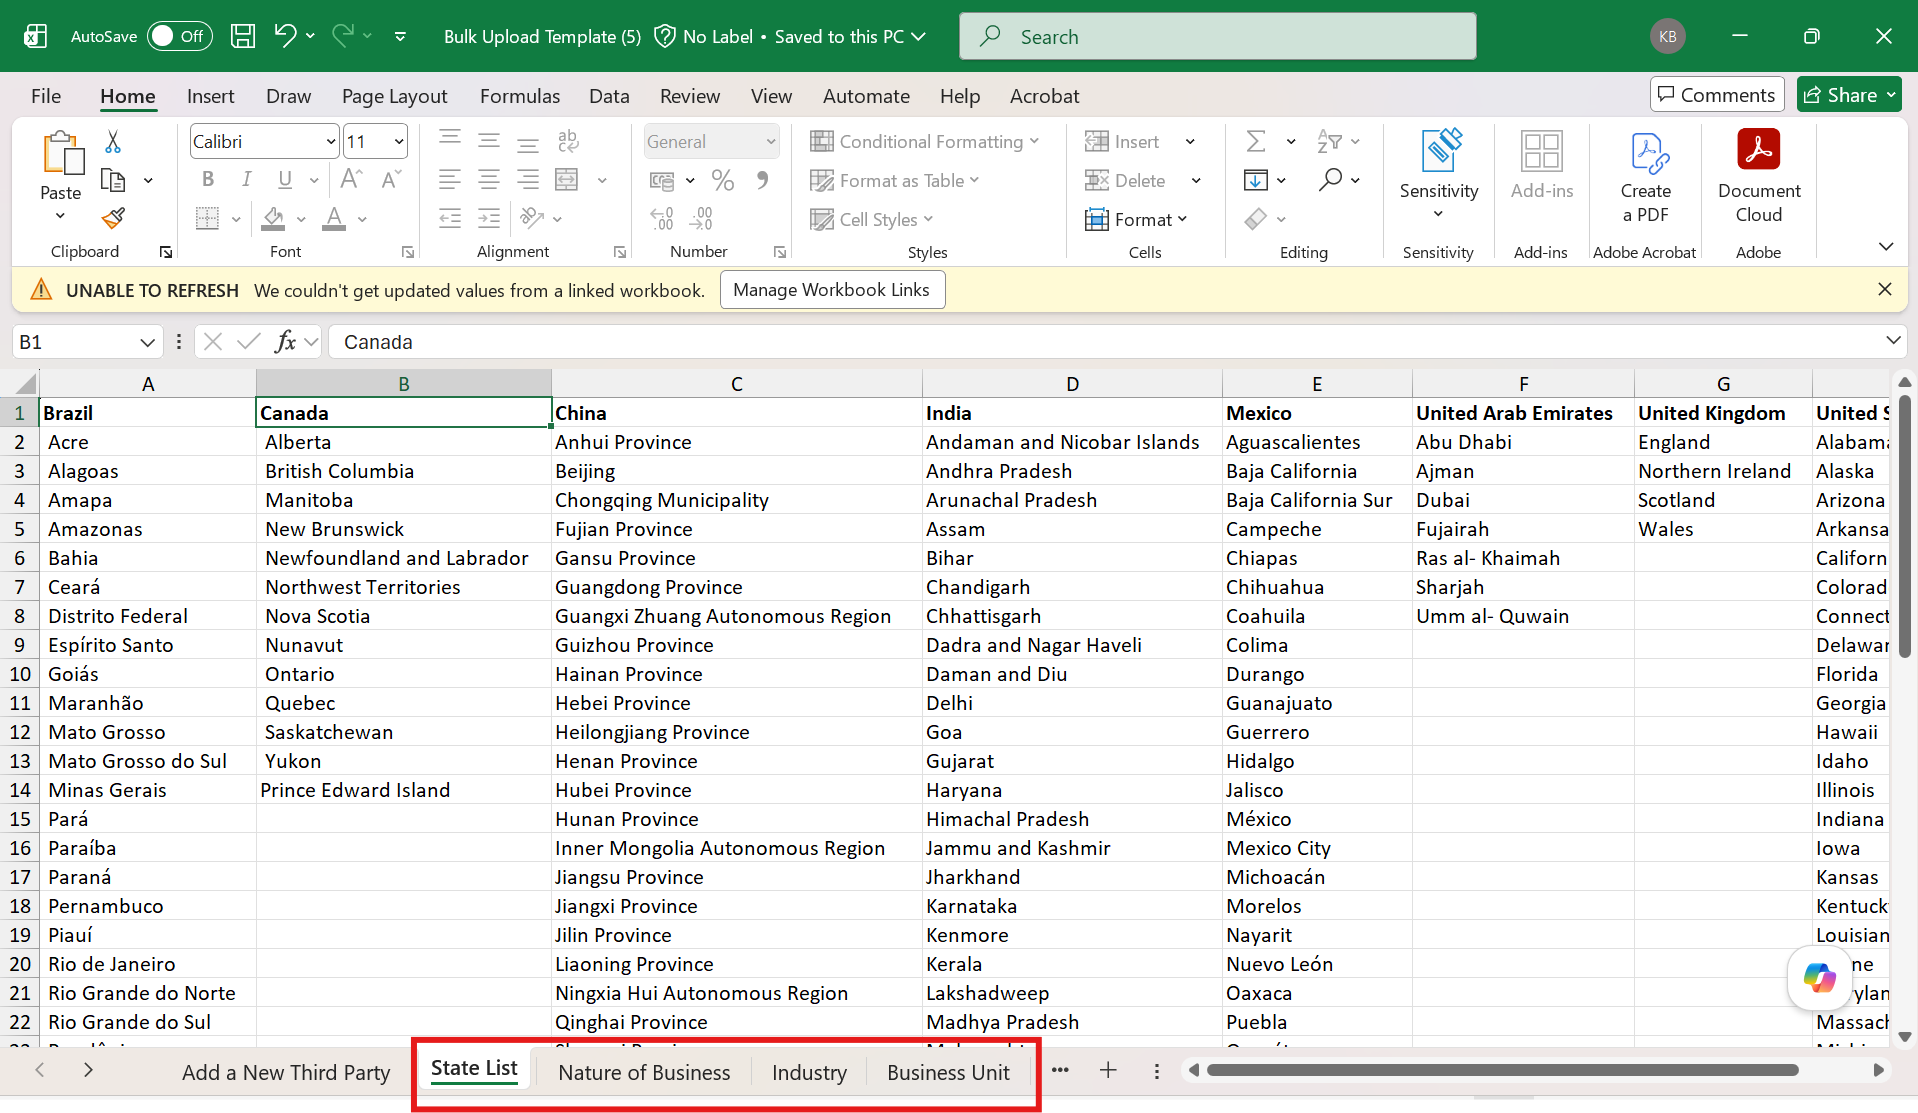Select the Format Painter brush

[113, 218]
